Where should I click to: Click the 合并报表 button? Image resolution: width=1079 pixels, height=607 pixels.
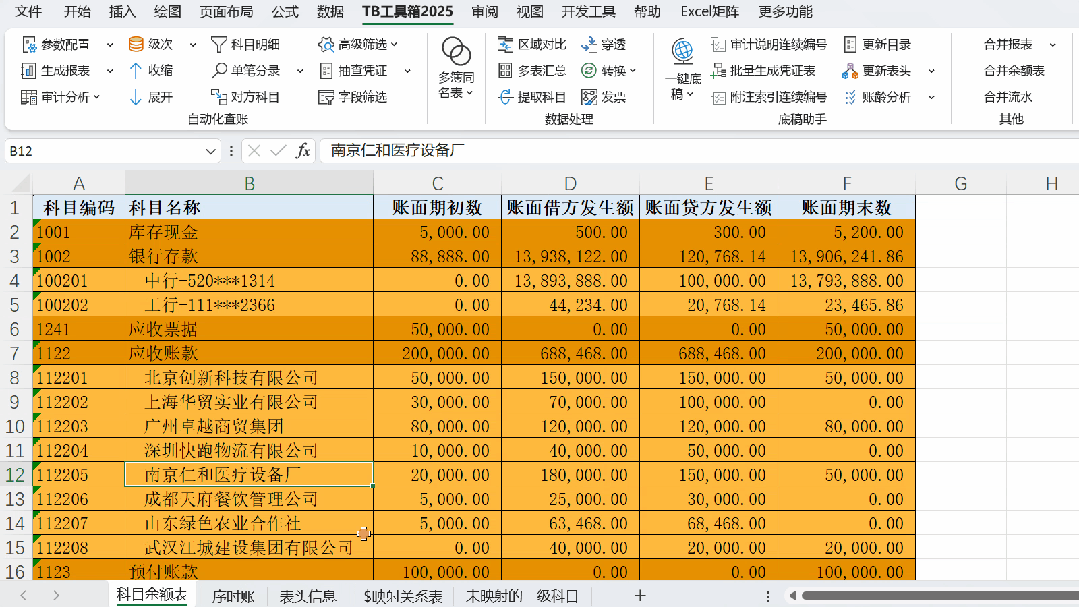[1008, 45]
